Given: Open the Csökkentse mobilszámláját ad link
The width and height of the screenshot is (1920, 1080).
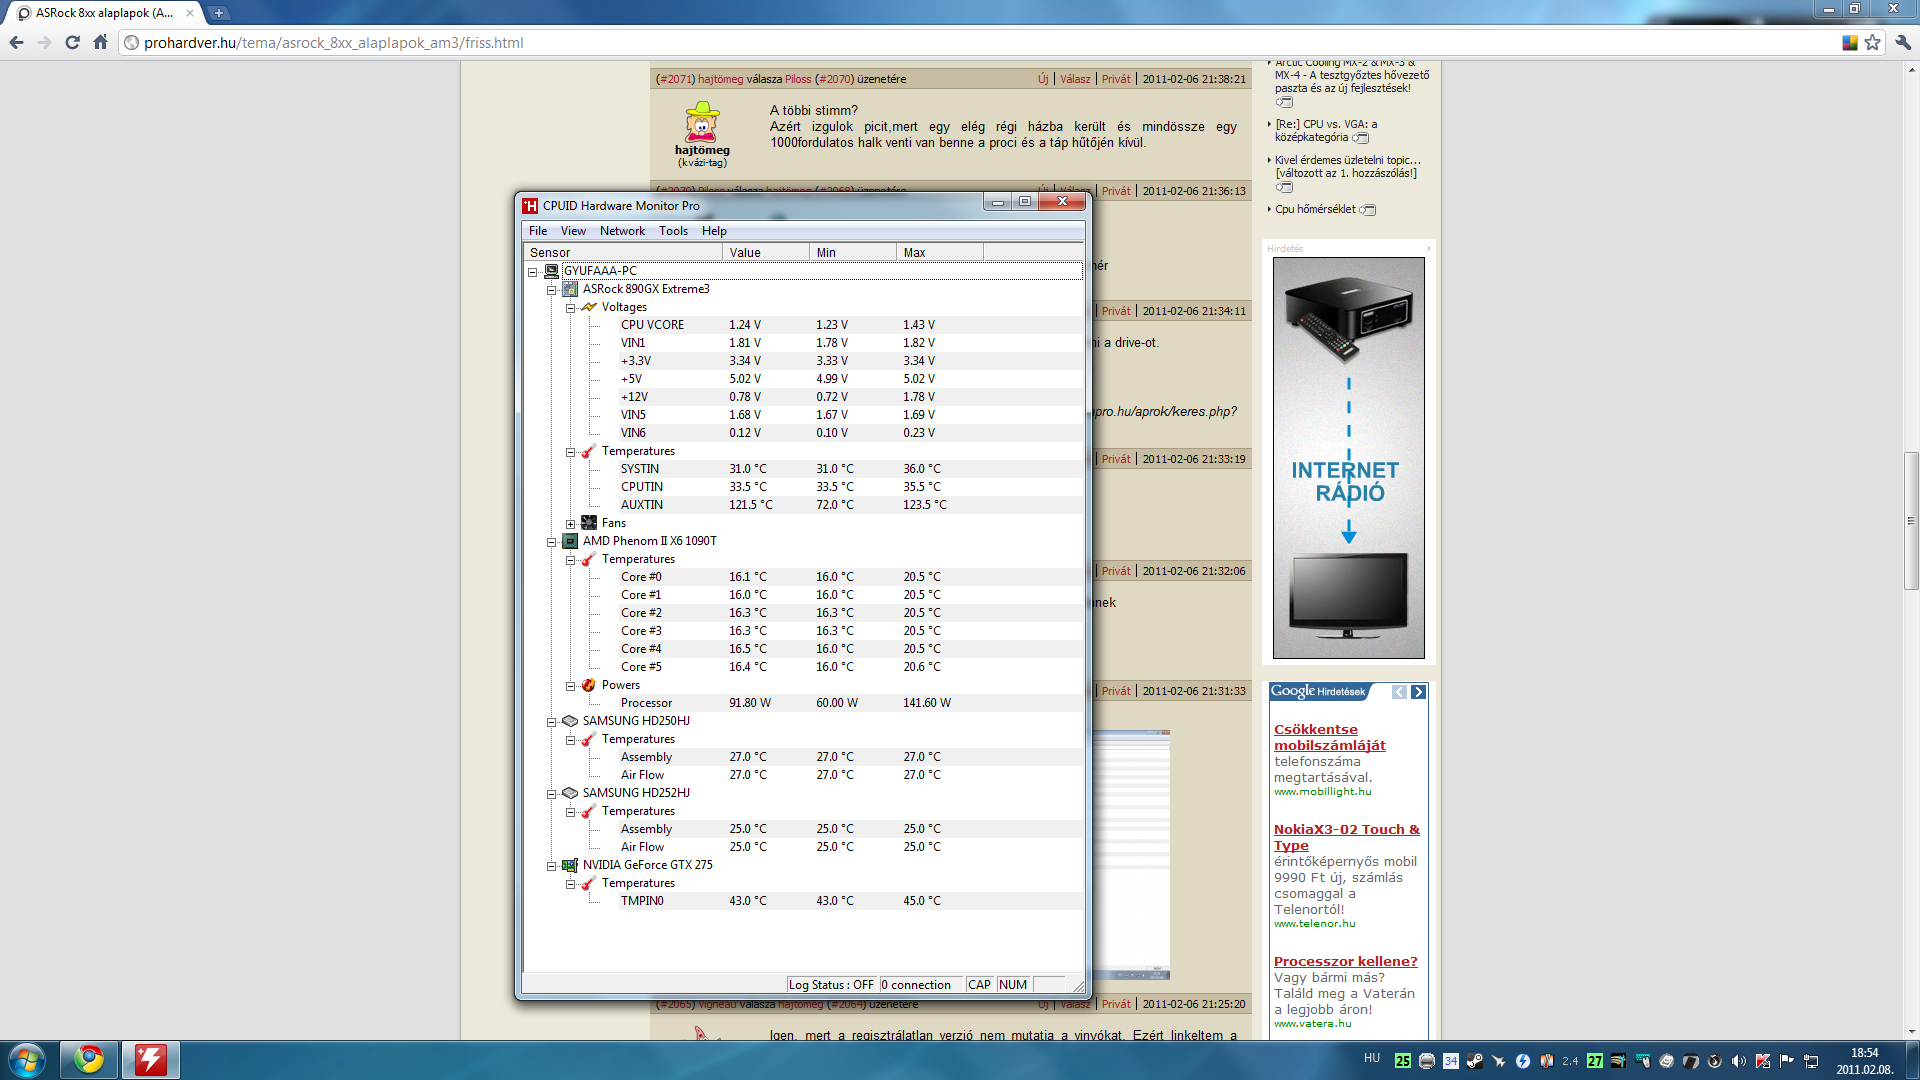Looking at the screenshot, I should (x=1329, y=737).
